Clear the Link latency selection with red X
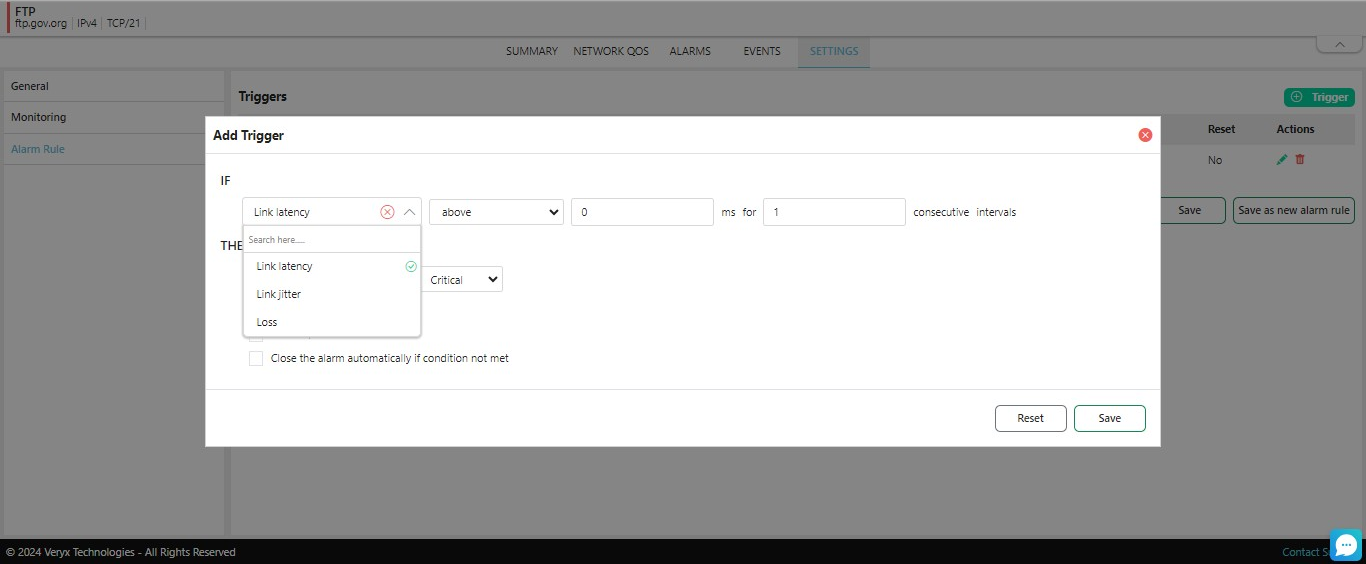This screenshot has height=564, width=1366. [x=387, y=212]
